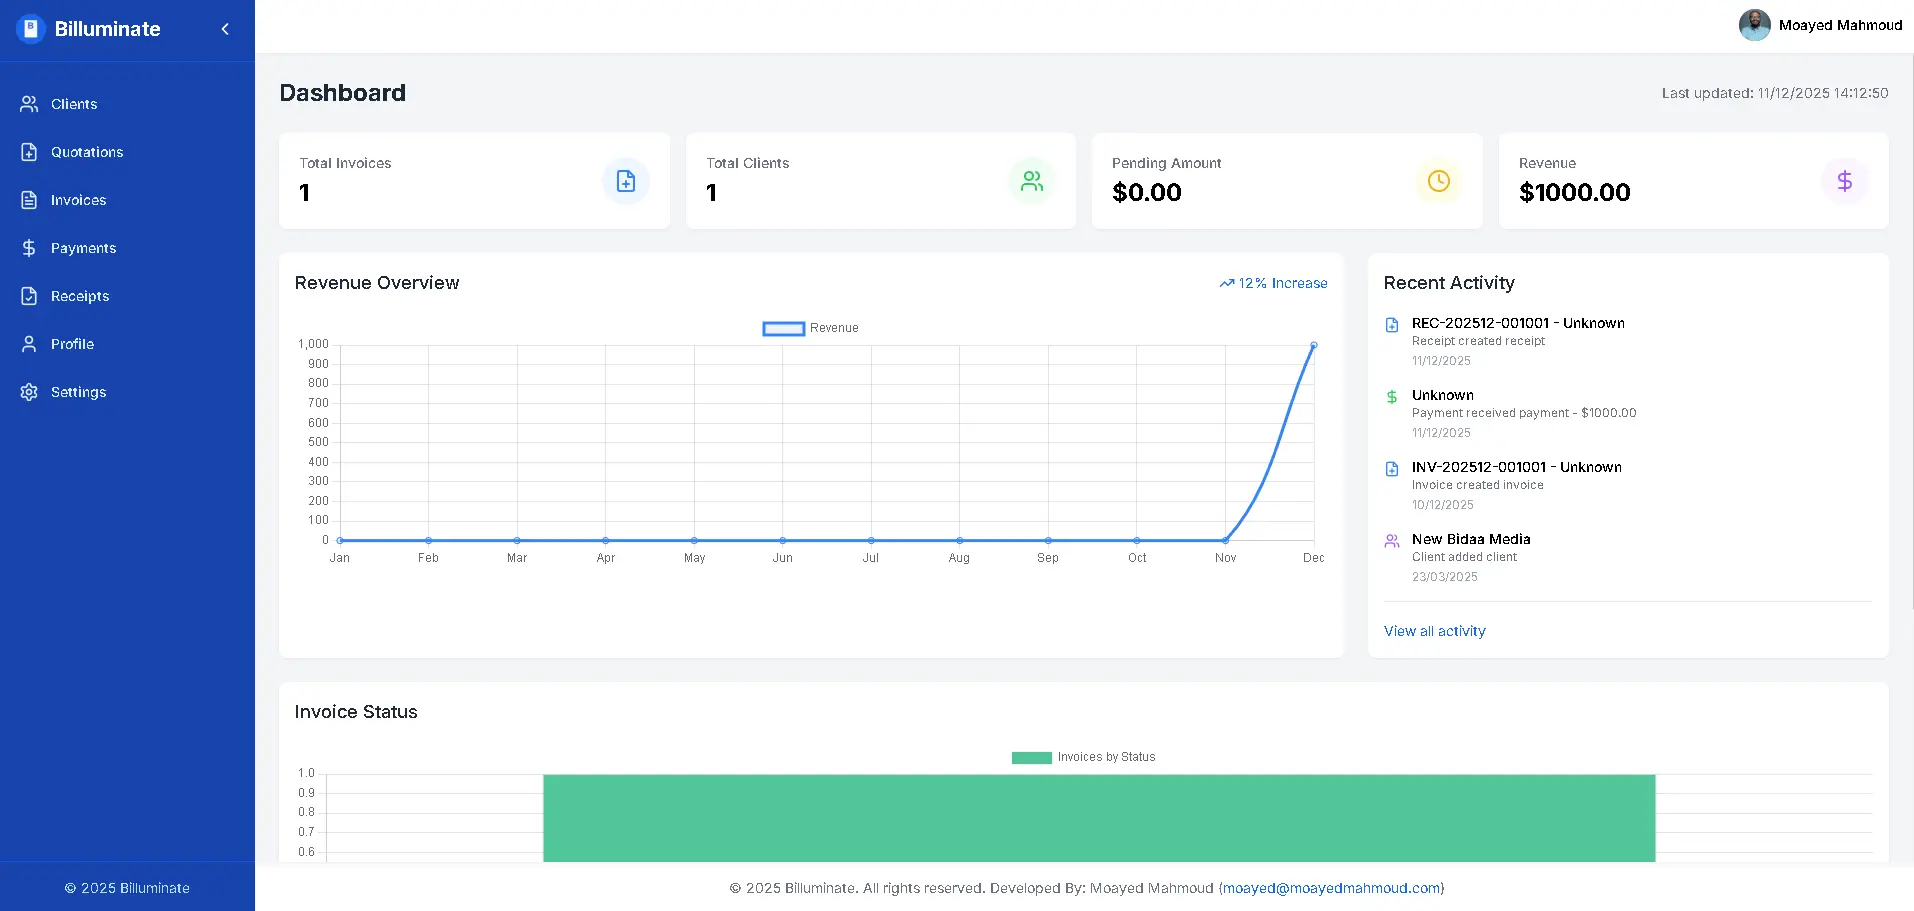Click the December data point on revenue chart
The width and height of the screenshot is (1914, 911).
(x=1313, y=345)
